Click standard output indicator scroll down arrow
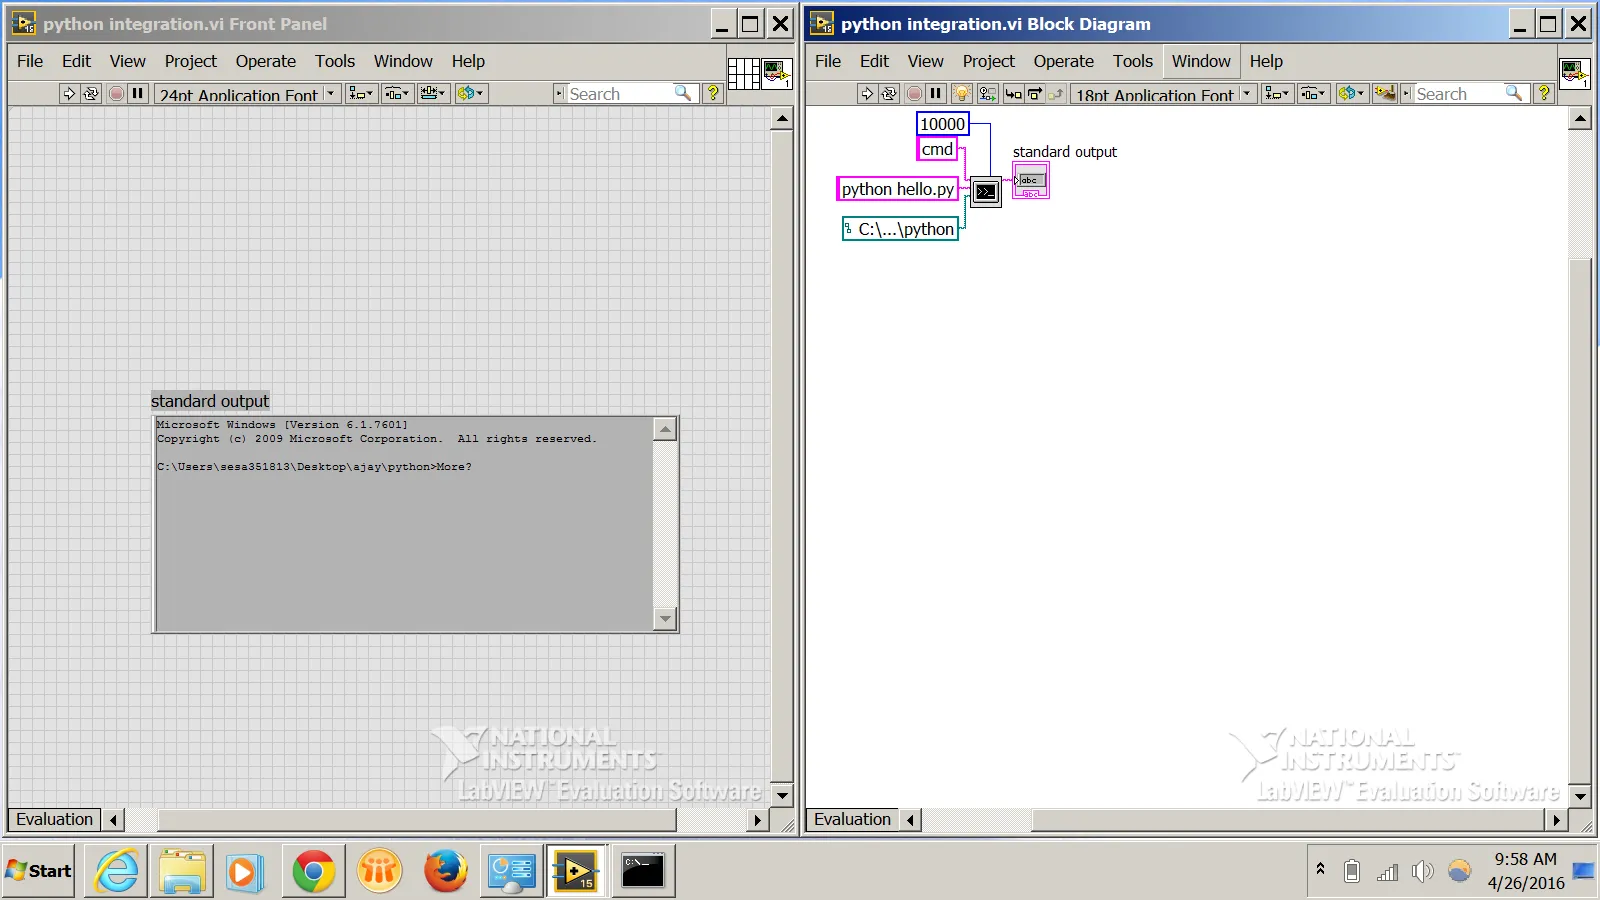 pyautogui.click(x=665, y=619)
